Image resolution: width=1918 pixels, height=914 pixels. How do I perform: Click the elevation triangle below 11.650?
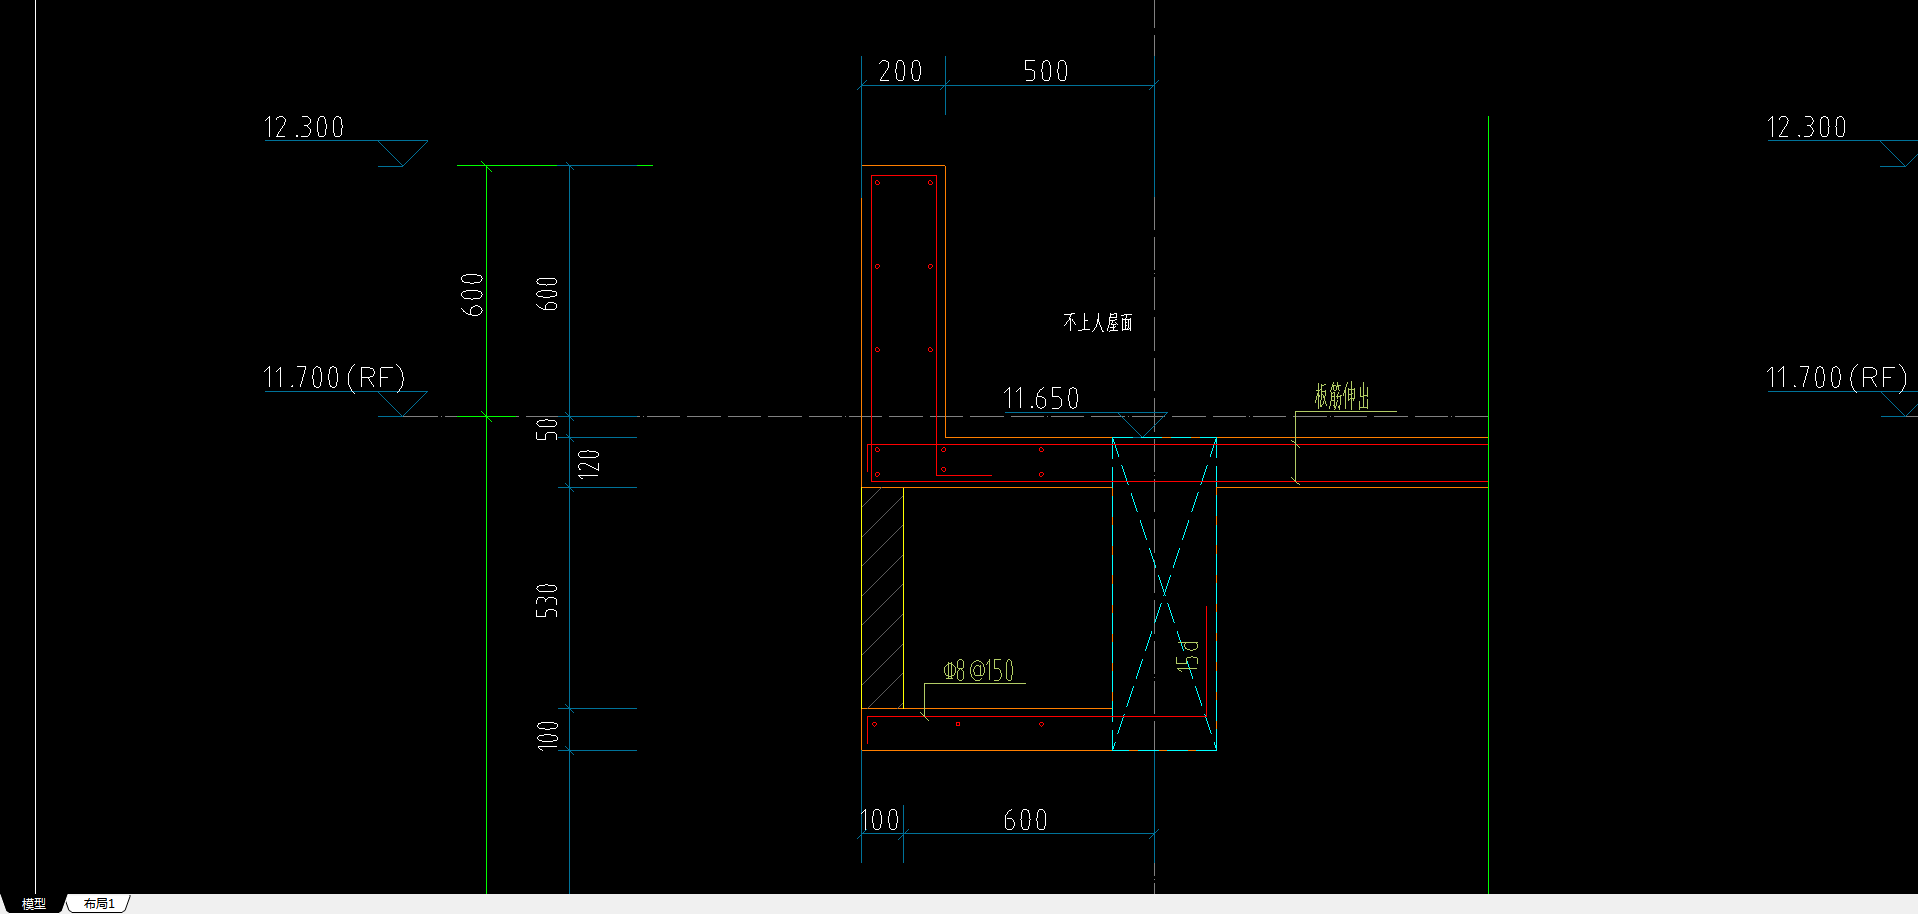(x=1141, y=425)
